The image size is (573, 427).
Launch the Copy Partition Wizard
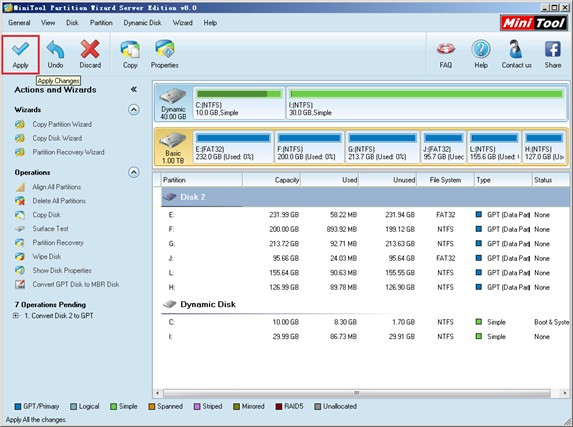[62, 124]
